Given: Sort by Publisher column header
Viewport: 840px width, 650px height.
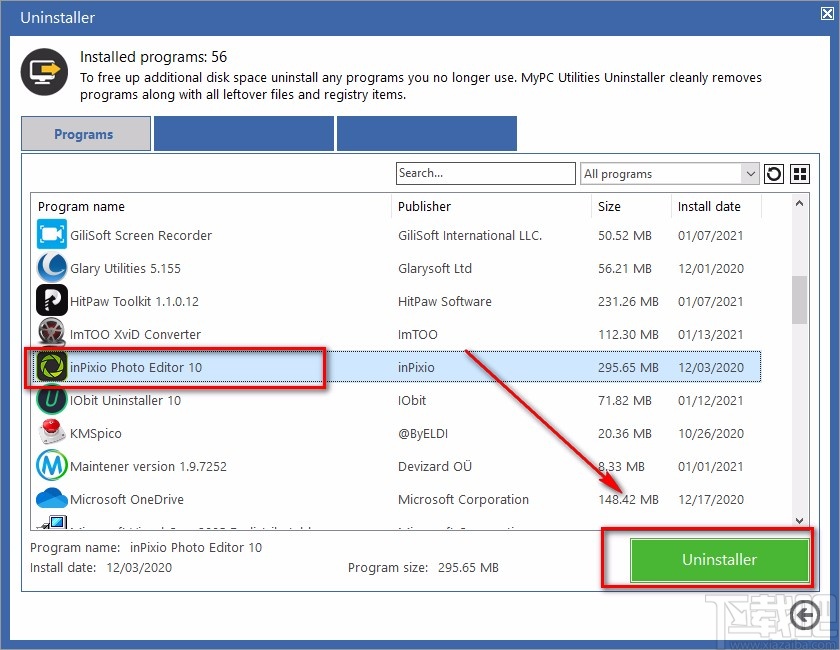Looking at the screenshot, I should 424,206.
